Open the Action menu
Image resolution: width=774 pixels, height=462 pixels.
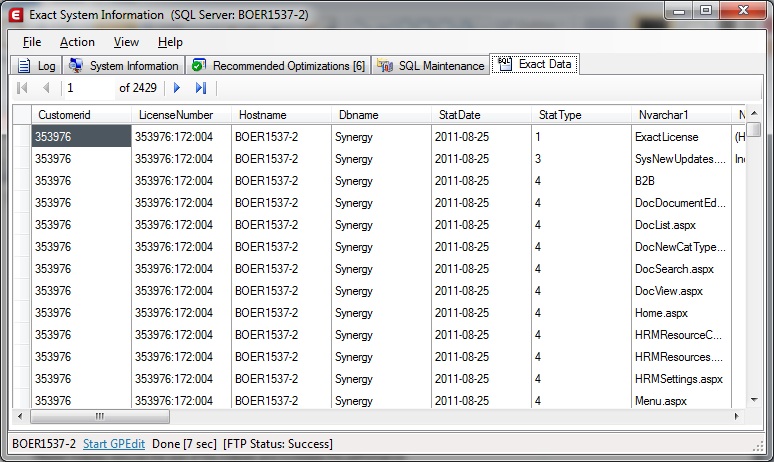pos(77,42)
